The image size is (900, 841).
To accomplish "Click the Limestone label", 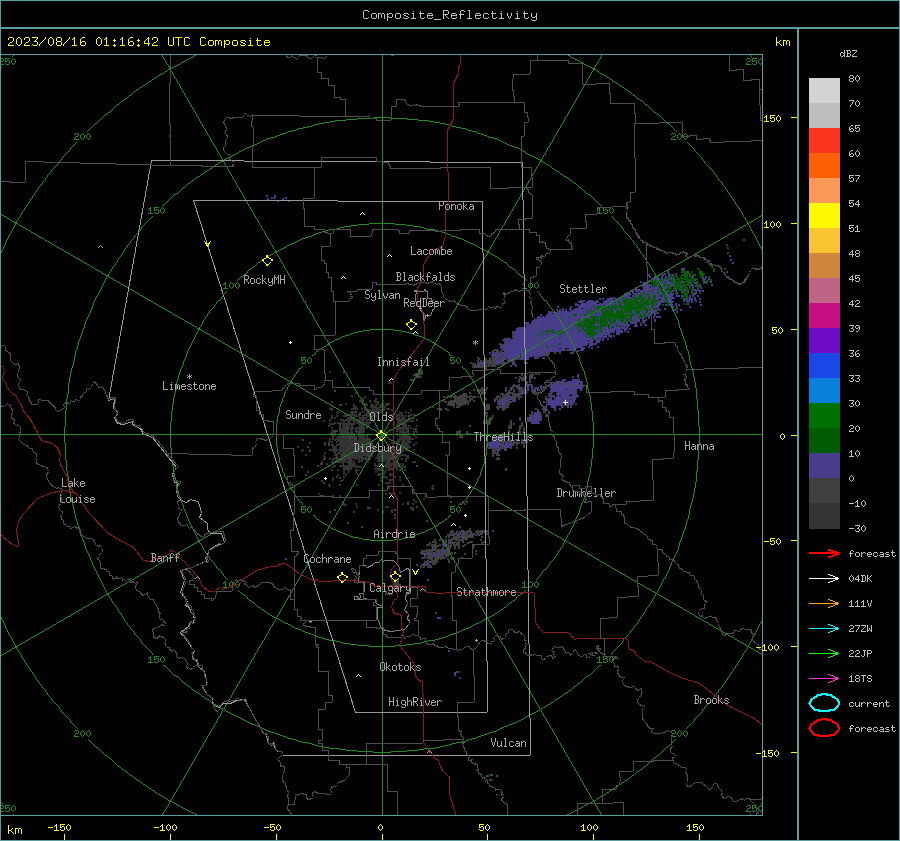I will (189, 386).
